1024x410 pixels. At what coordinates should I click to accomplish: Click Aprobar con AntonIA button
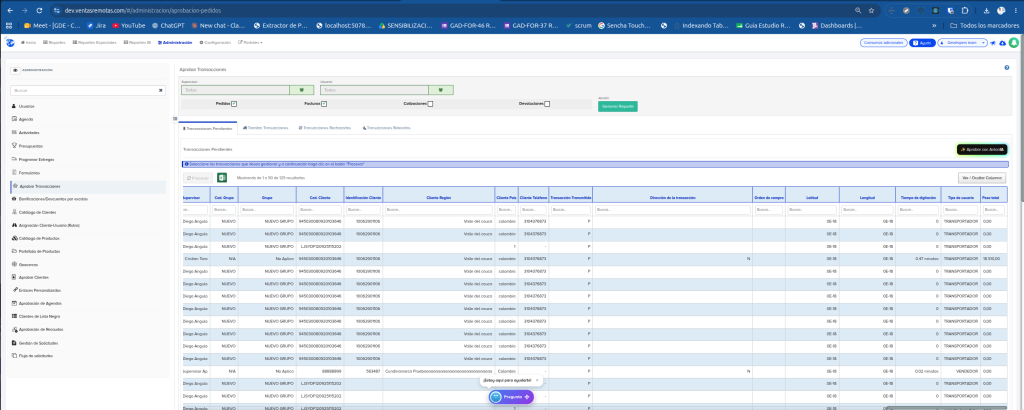click(x=982, y=150)
